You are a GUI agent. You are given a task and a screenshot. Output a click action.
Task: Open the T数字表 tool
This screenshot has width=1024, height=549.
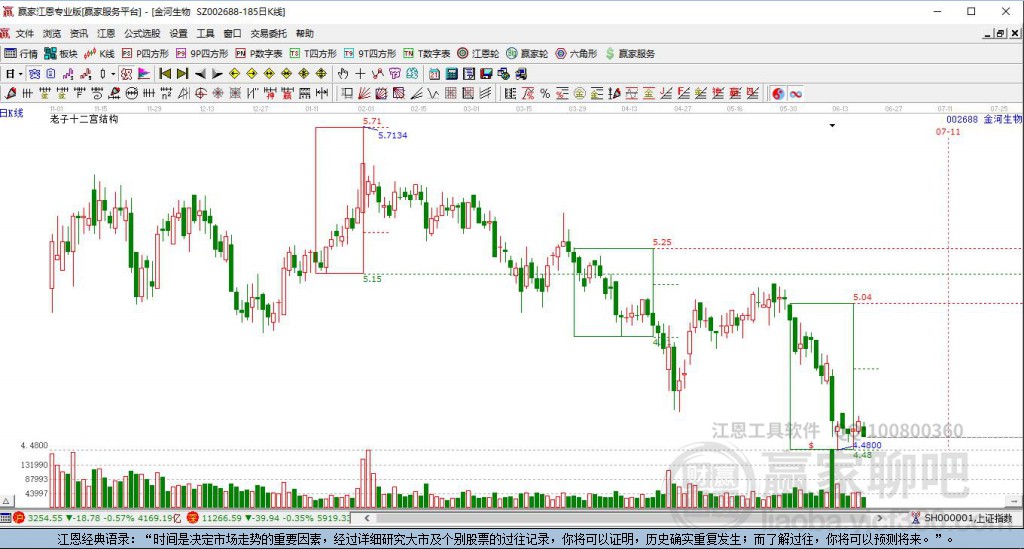coord(426,54)
